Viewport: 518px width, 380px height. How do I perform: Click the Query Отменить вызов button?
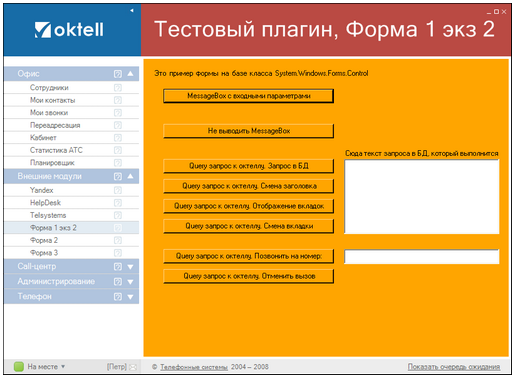pyautogui.click(x=248, y=276)
